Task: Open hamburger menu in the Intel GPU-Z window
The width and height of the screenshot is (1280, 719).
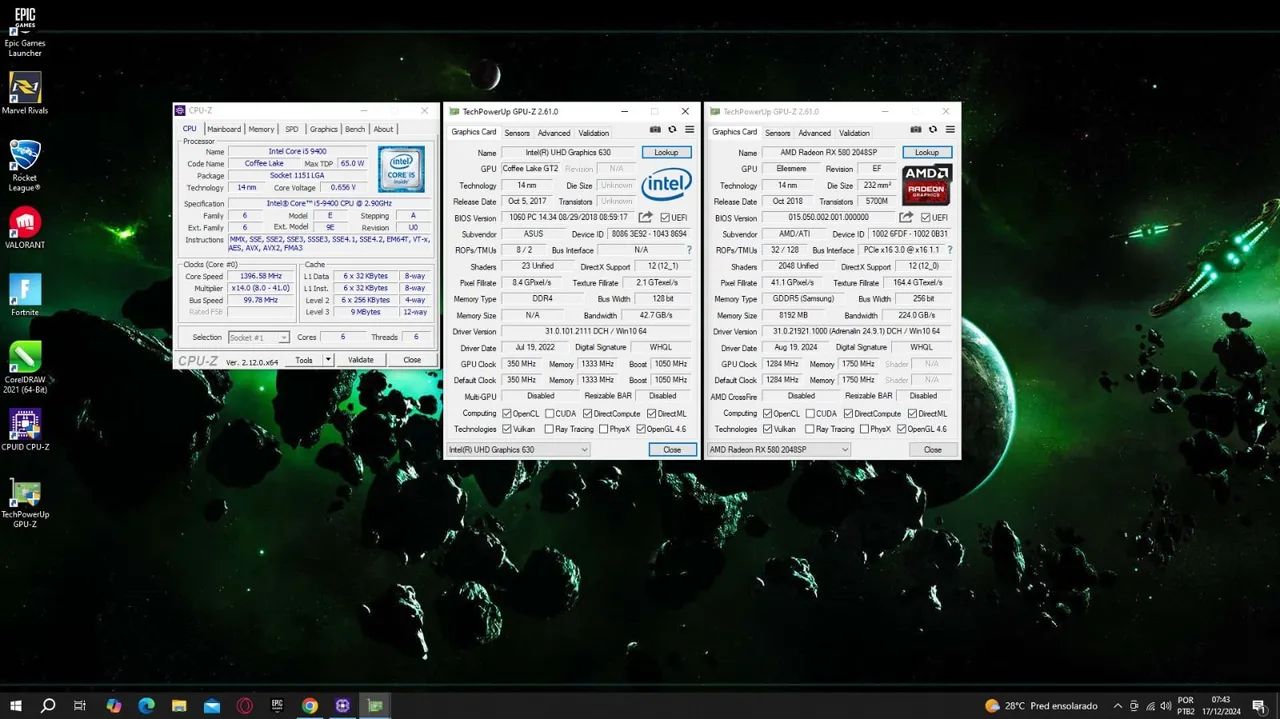Action: click(x=689, y=129)
